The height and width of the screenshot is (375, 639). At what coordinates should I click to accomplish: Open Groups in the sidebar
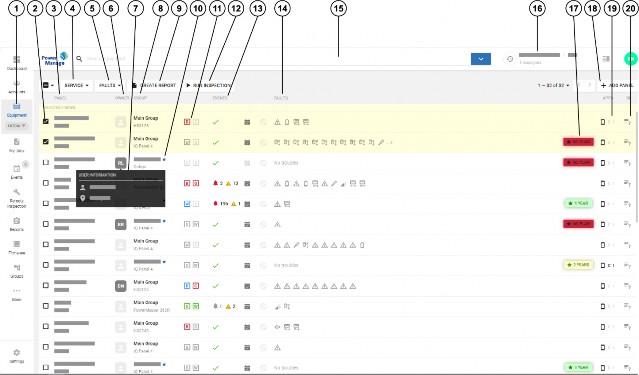[x=16, y=271]
